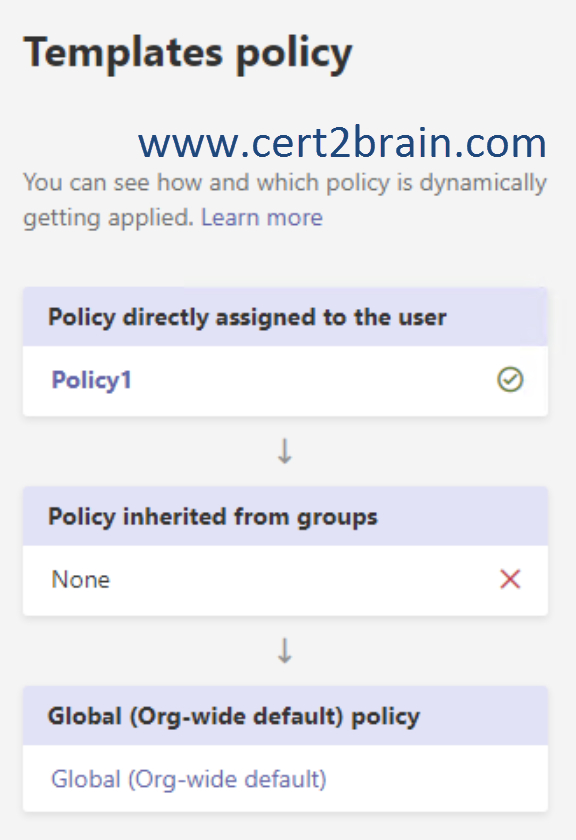The width and height of the screenshot is (576, 840).
Task: Select the 'Policy directly assigned to the user' header
Action: (285, 317)
